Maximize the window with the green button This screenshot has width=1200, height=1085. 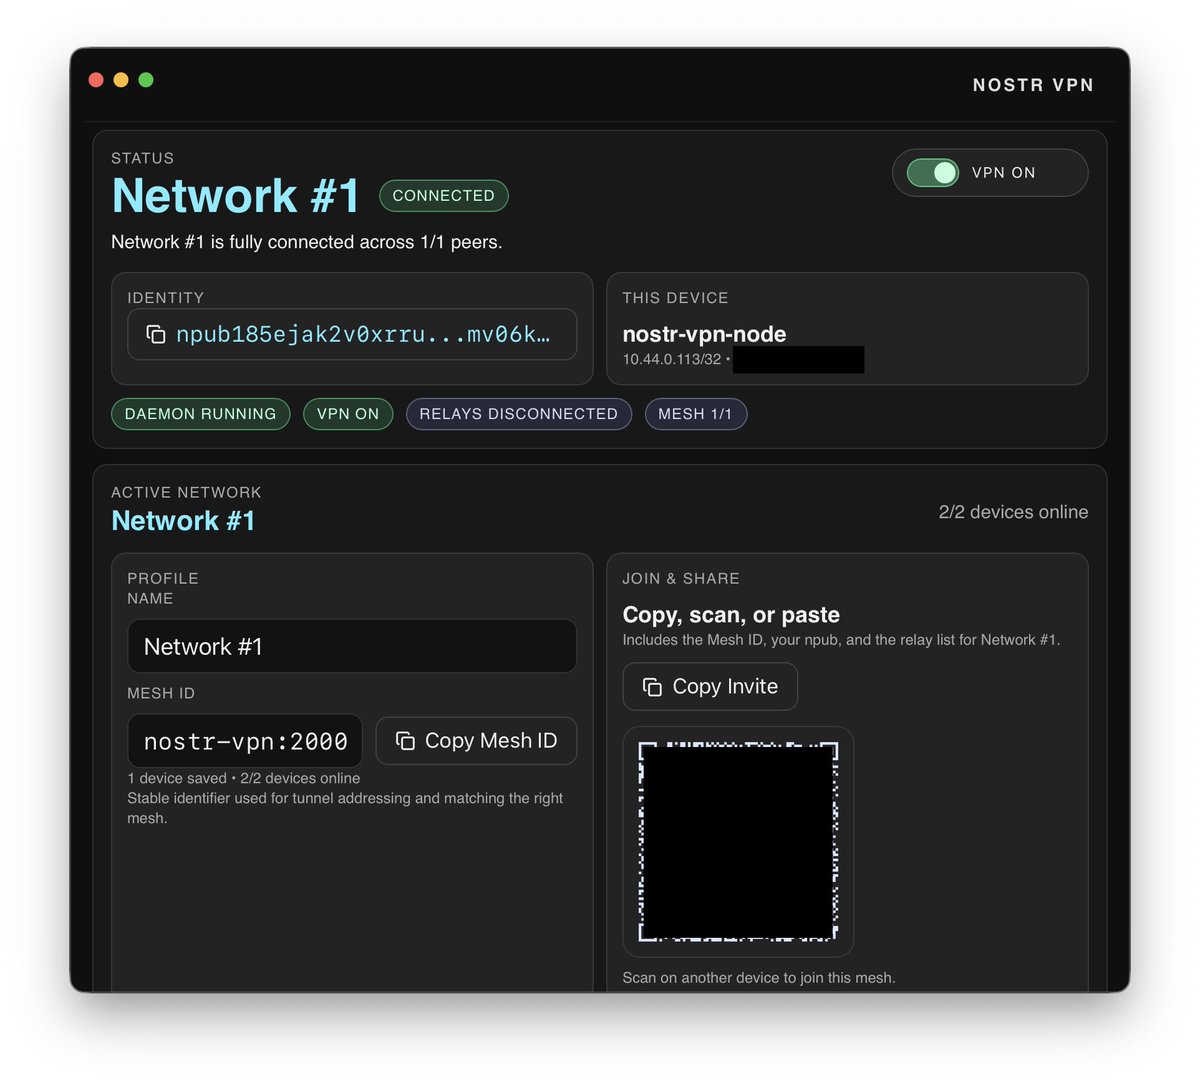146,80
